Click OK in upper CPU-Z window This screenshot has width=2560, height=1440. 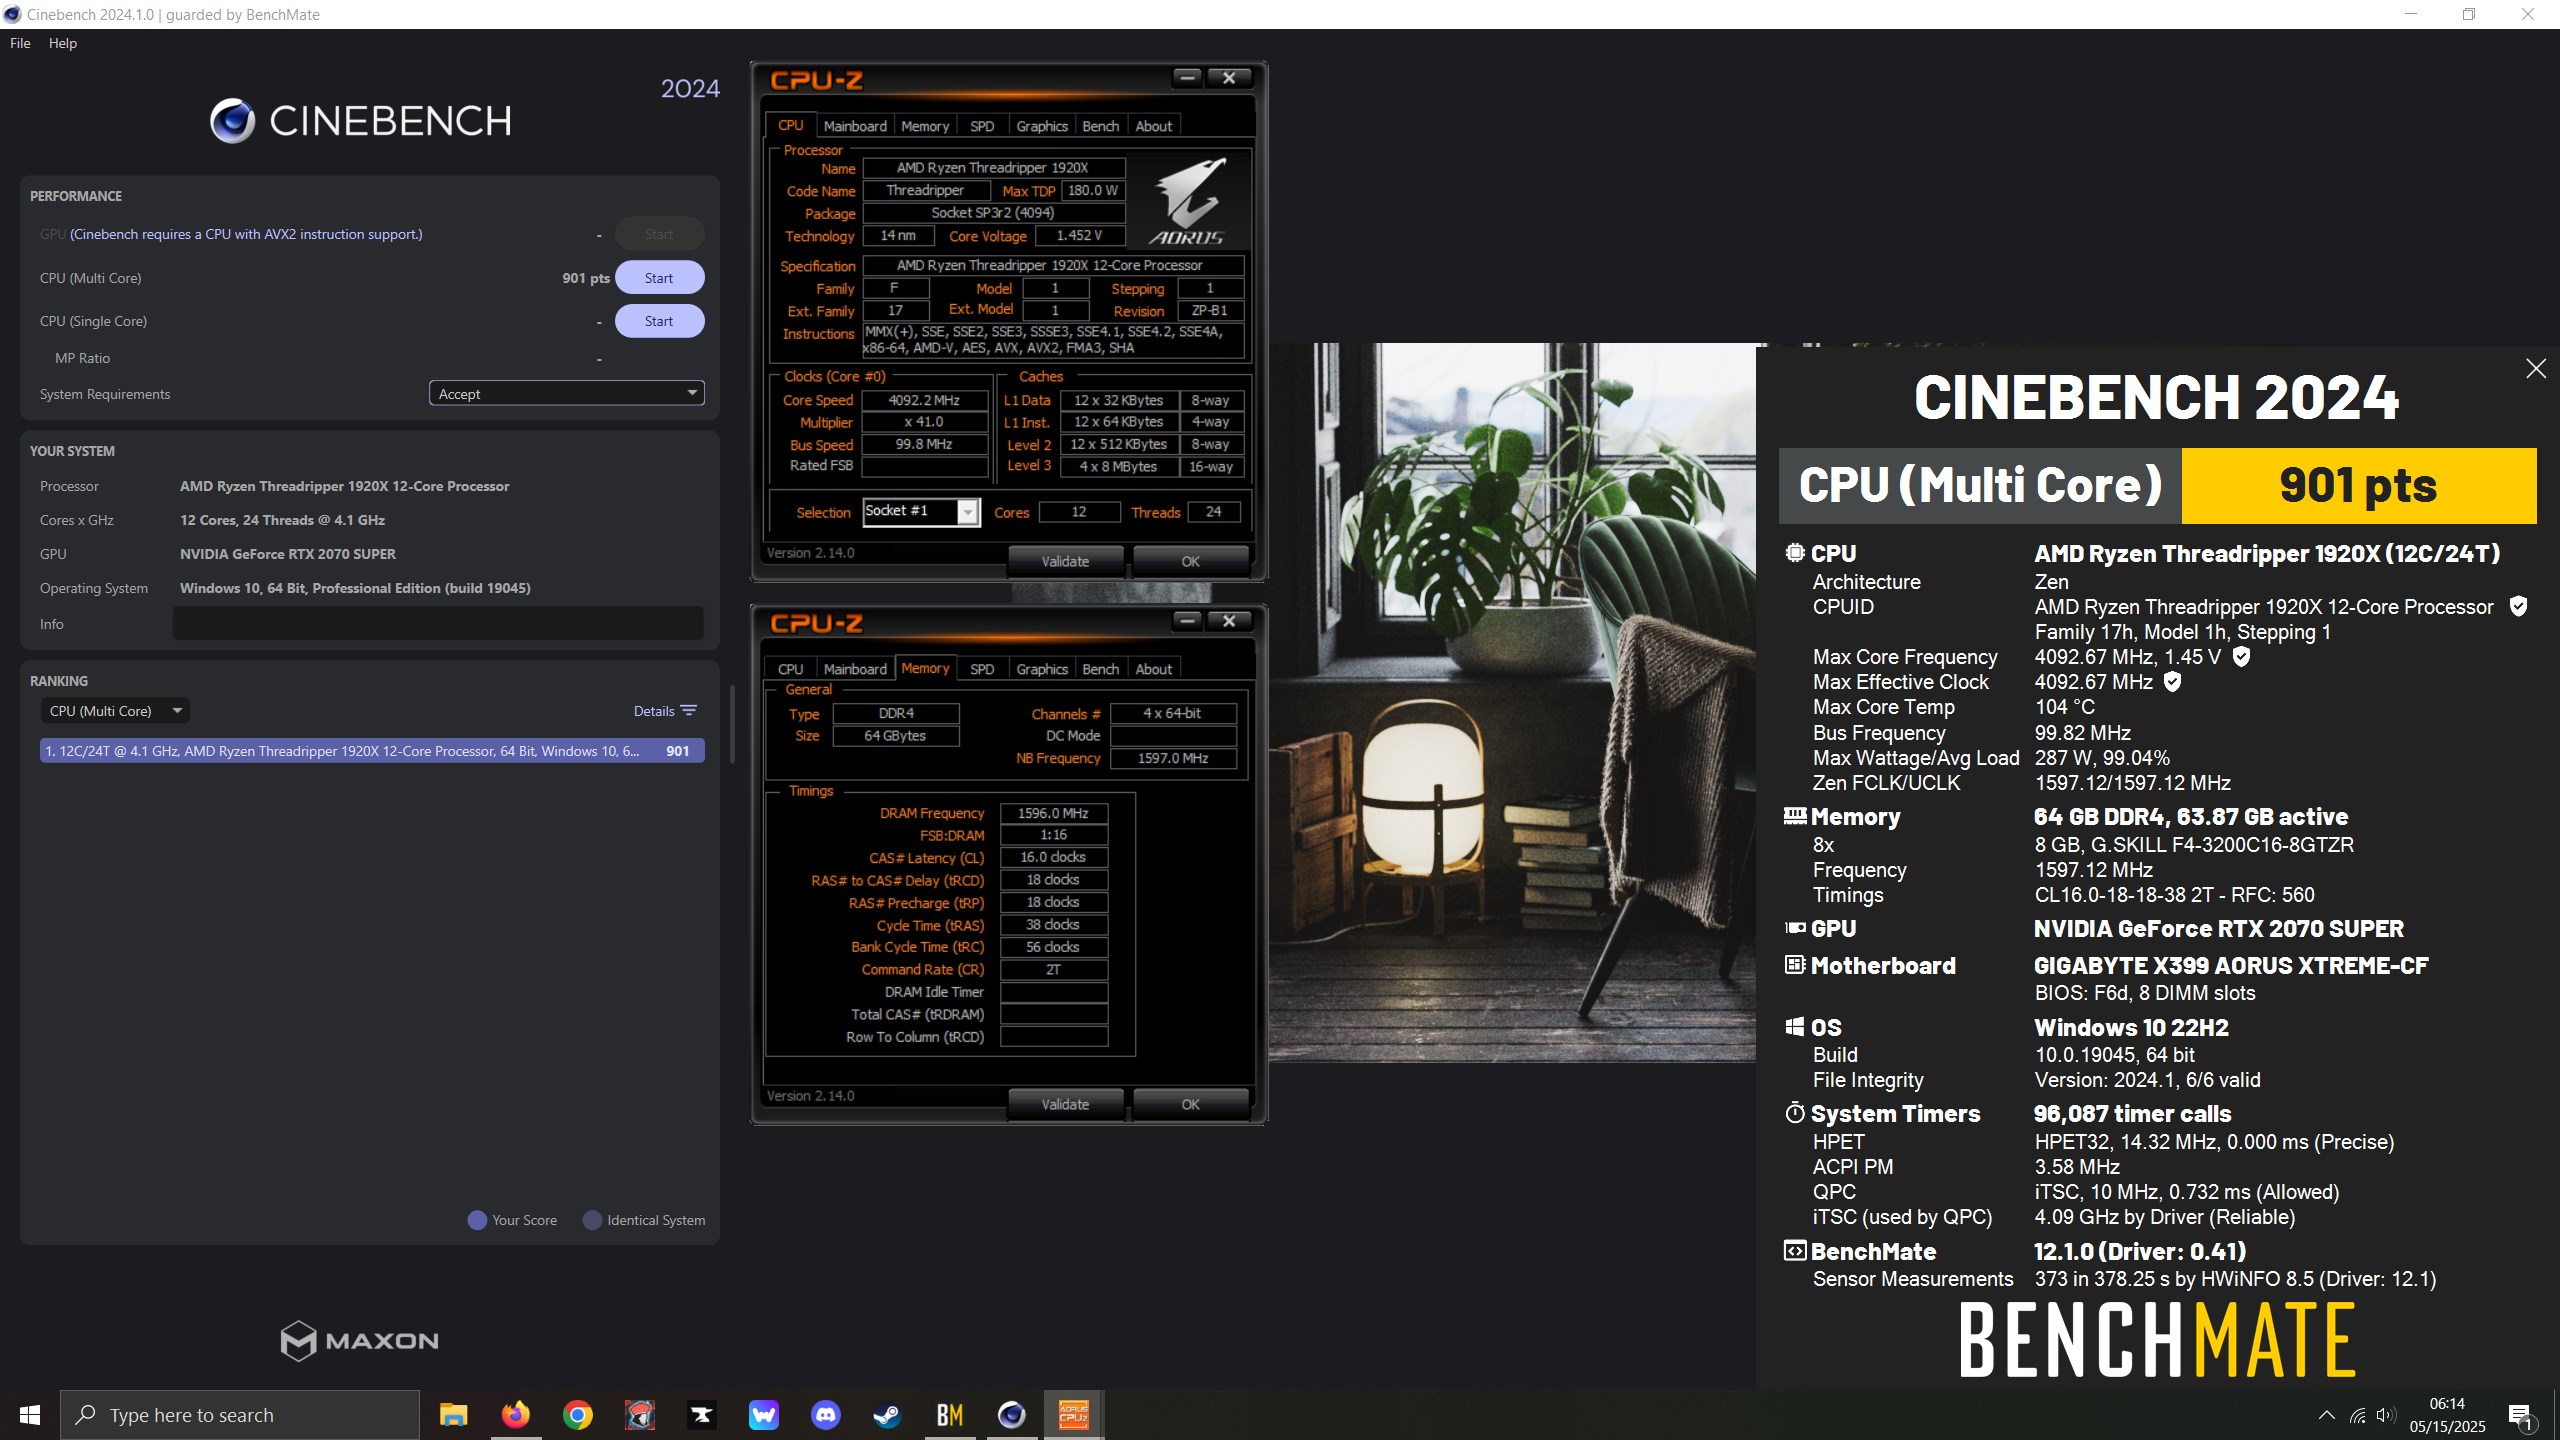(1190, 561)
